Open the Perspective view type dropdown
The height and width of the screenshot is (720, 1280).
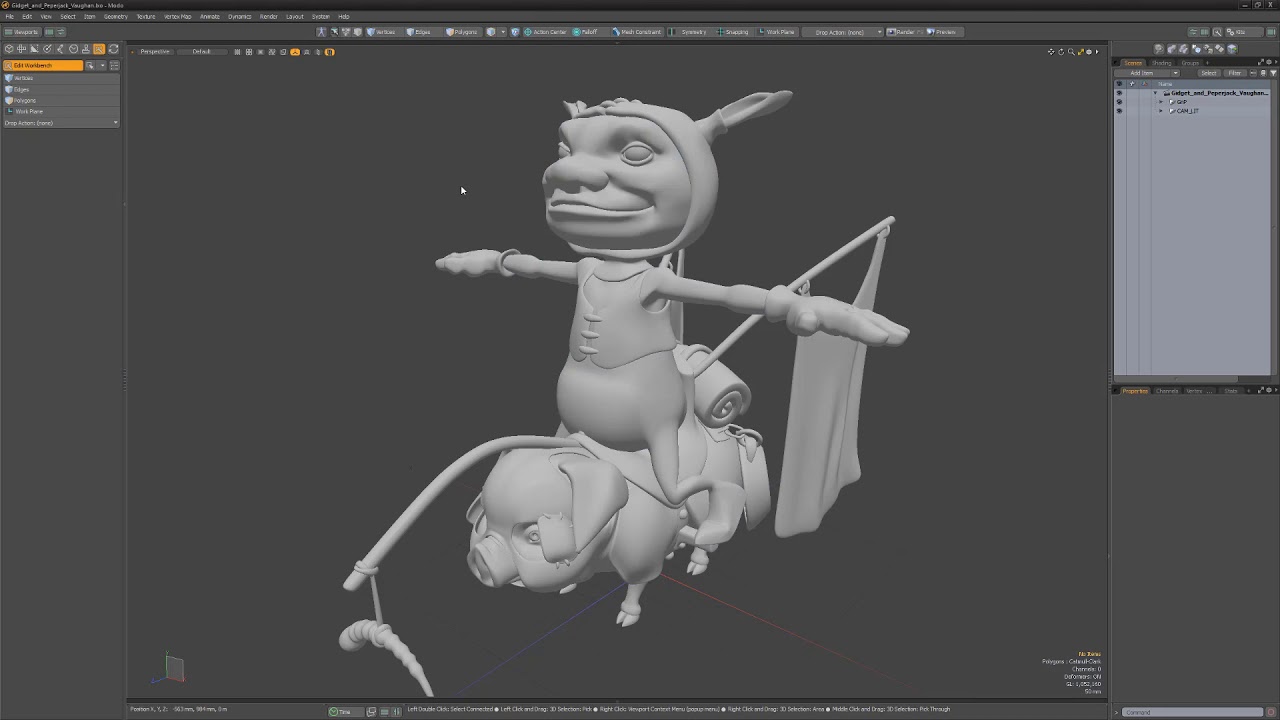click(155, 51)
